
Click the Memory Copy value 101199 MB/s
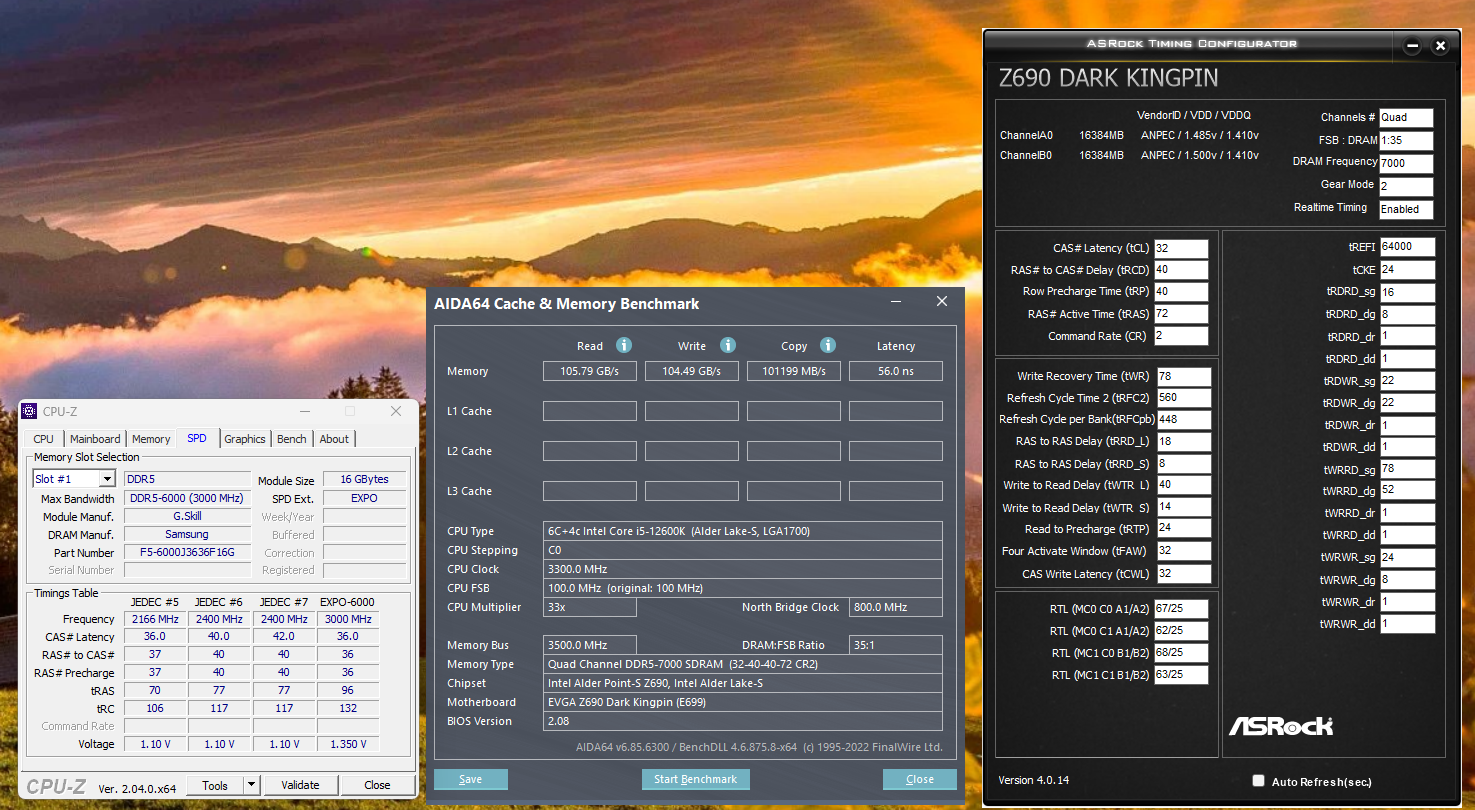(794, 371)
